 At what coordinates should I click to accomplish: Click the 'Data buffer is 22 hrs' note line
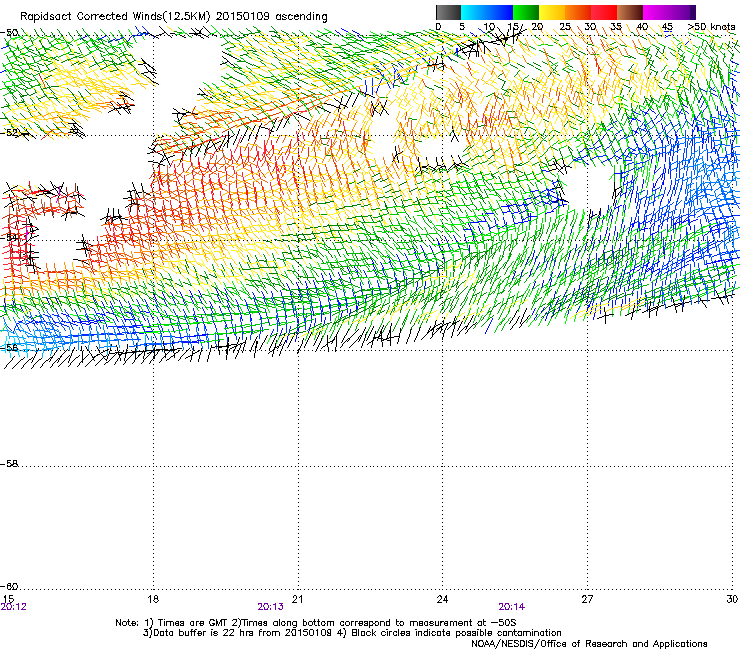click(x=352, y=633)
